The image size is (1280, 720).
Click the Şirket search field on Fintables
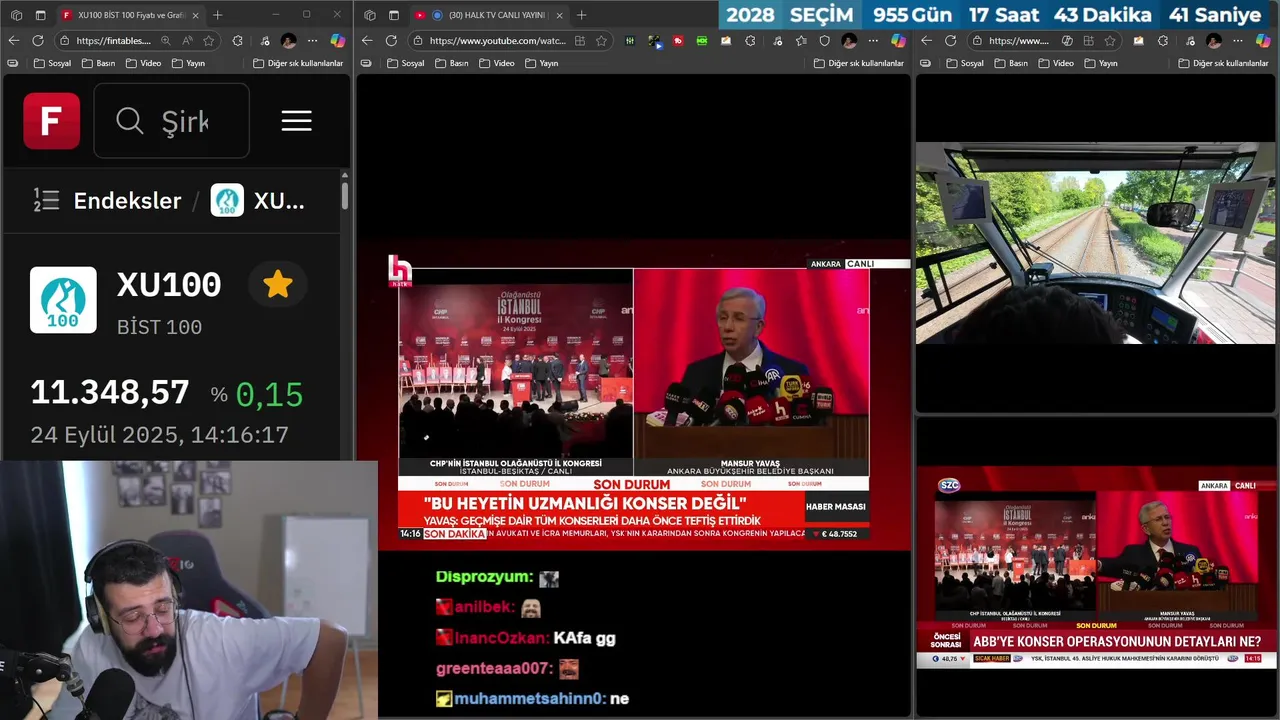[x=171, y=121]
